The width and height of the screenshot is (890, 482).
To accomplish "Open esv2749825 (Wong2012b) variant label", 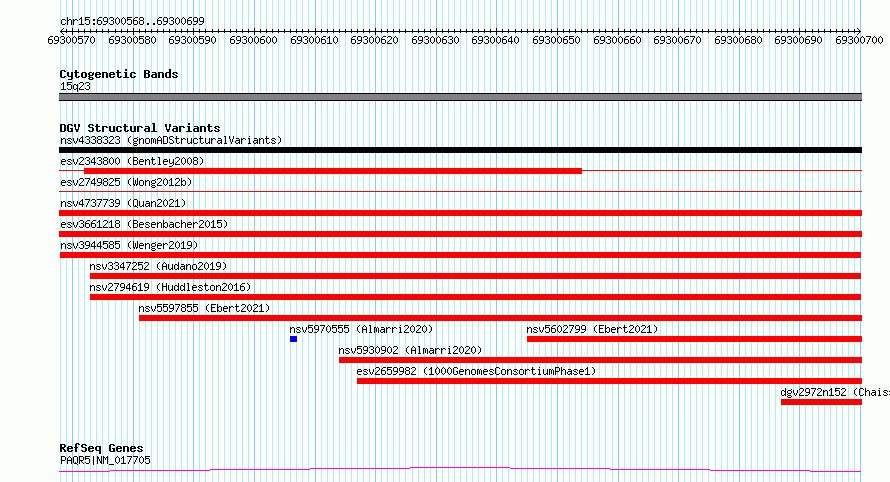I will pyautogui.click(x=126, y=182).
